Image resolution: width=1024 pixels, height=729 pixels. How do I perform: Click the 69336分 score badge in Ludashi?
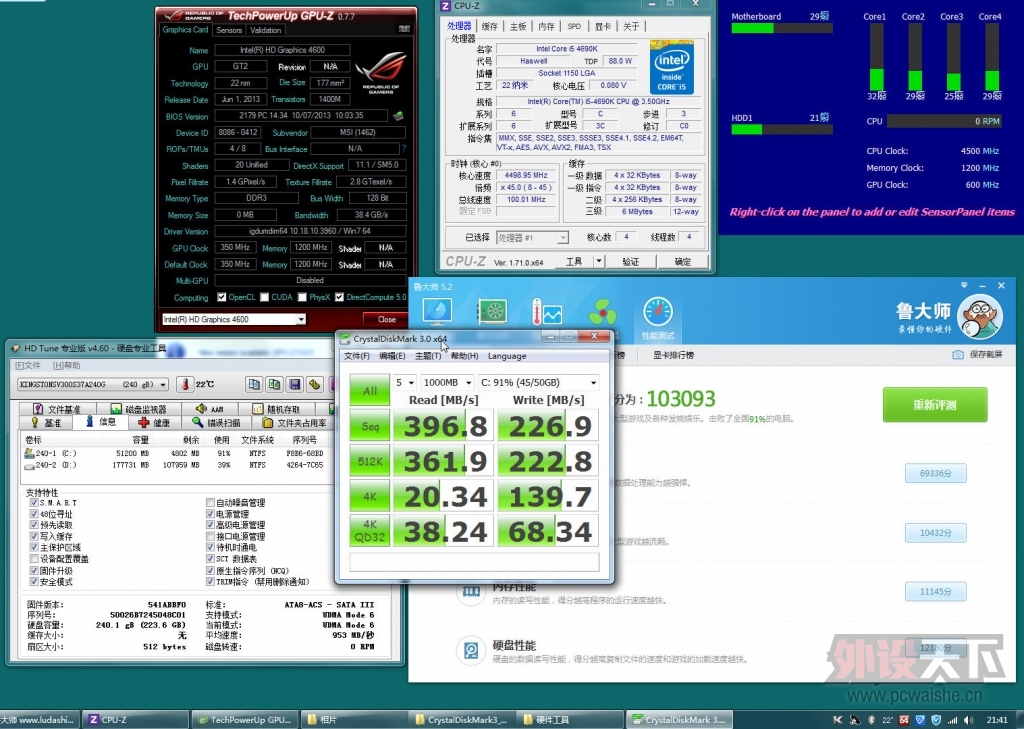935,473
